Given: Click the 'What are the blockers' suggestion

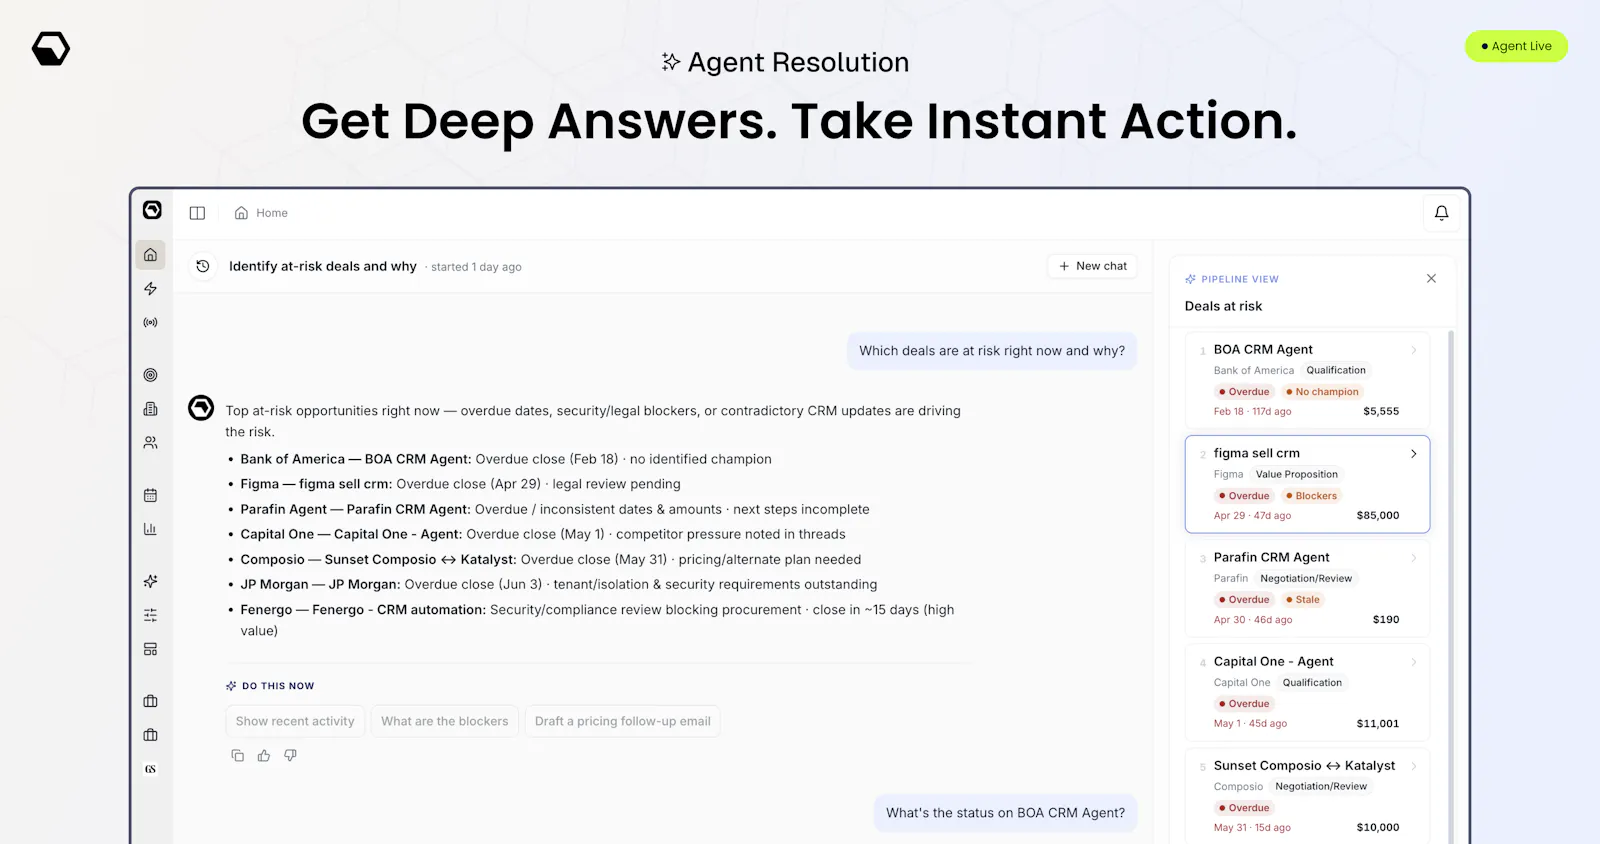Looking at the screenshot, I should (x=445, y=721).
